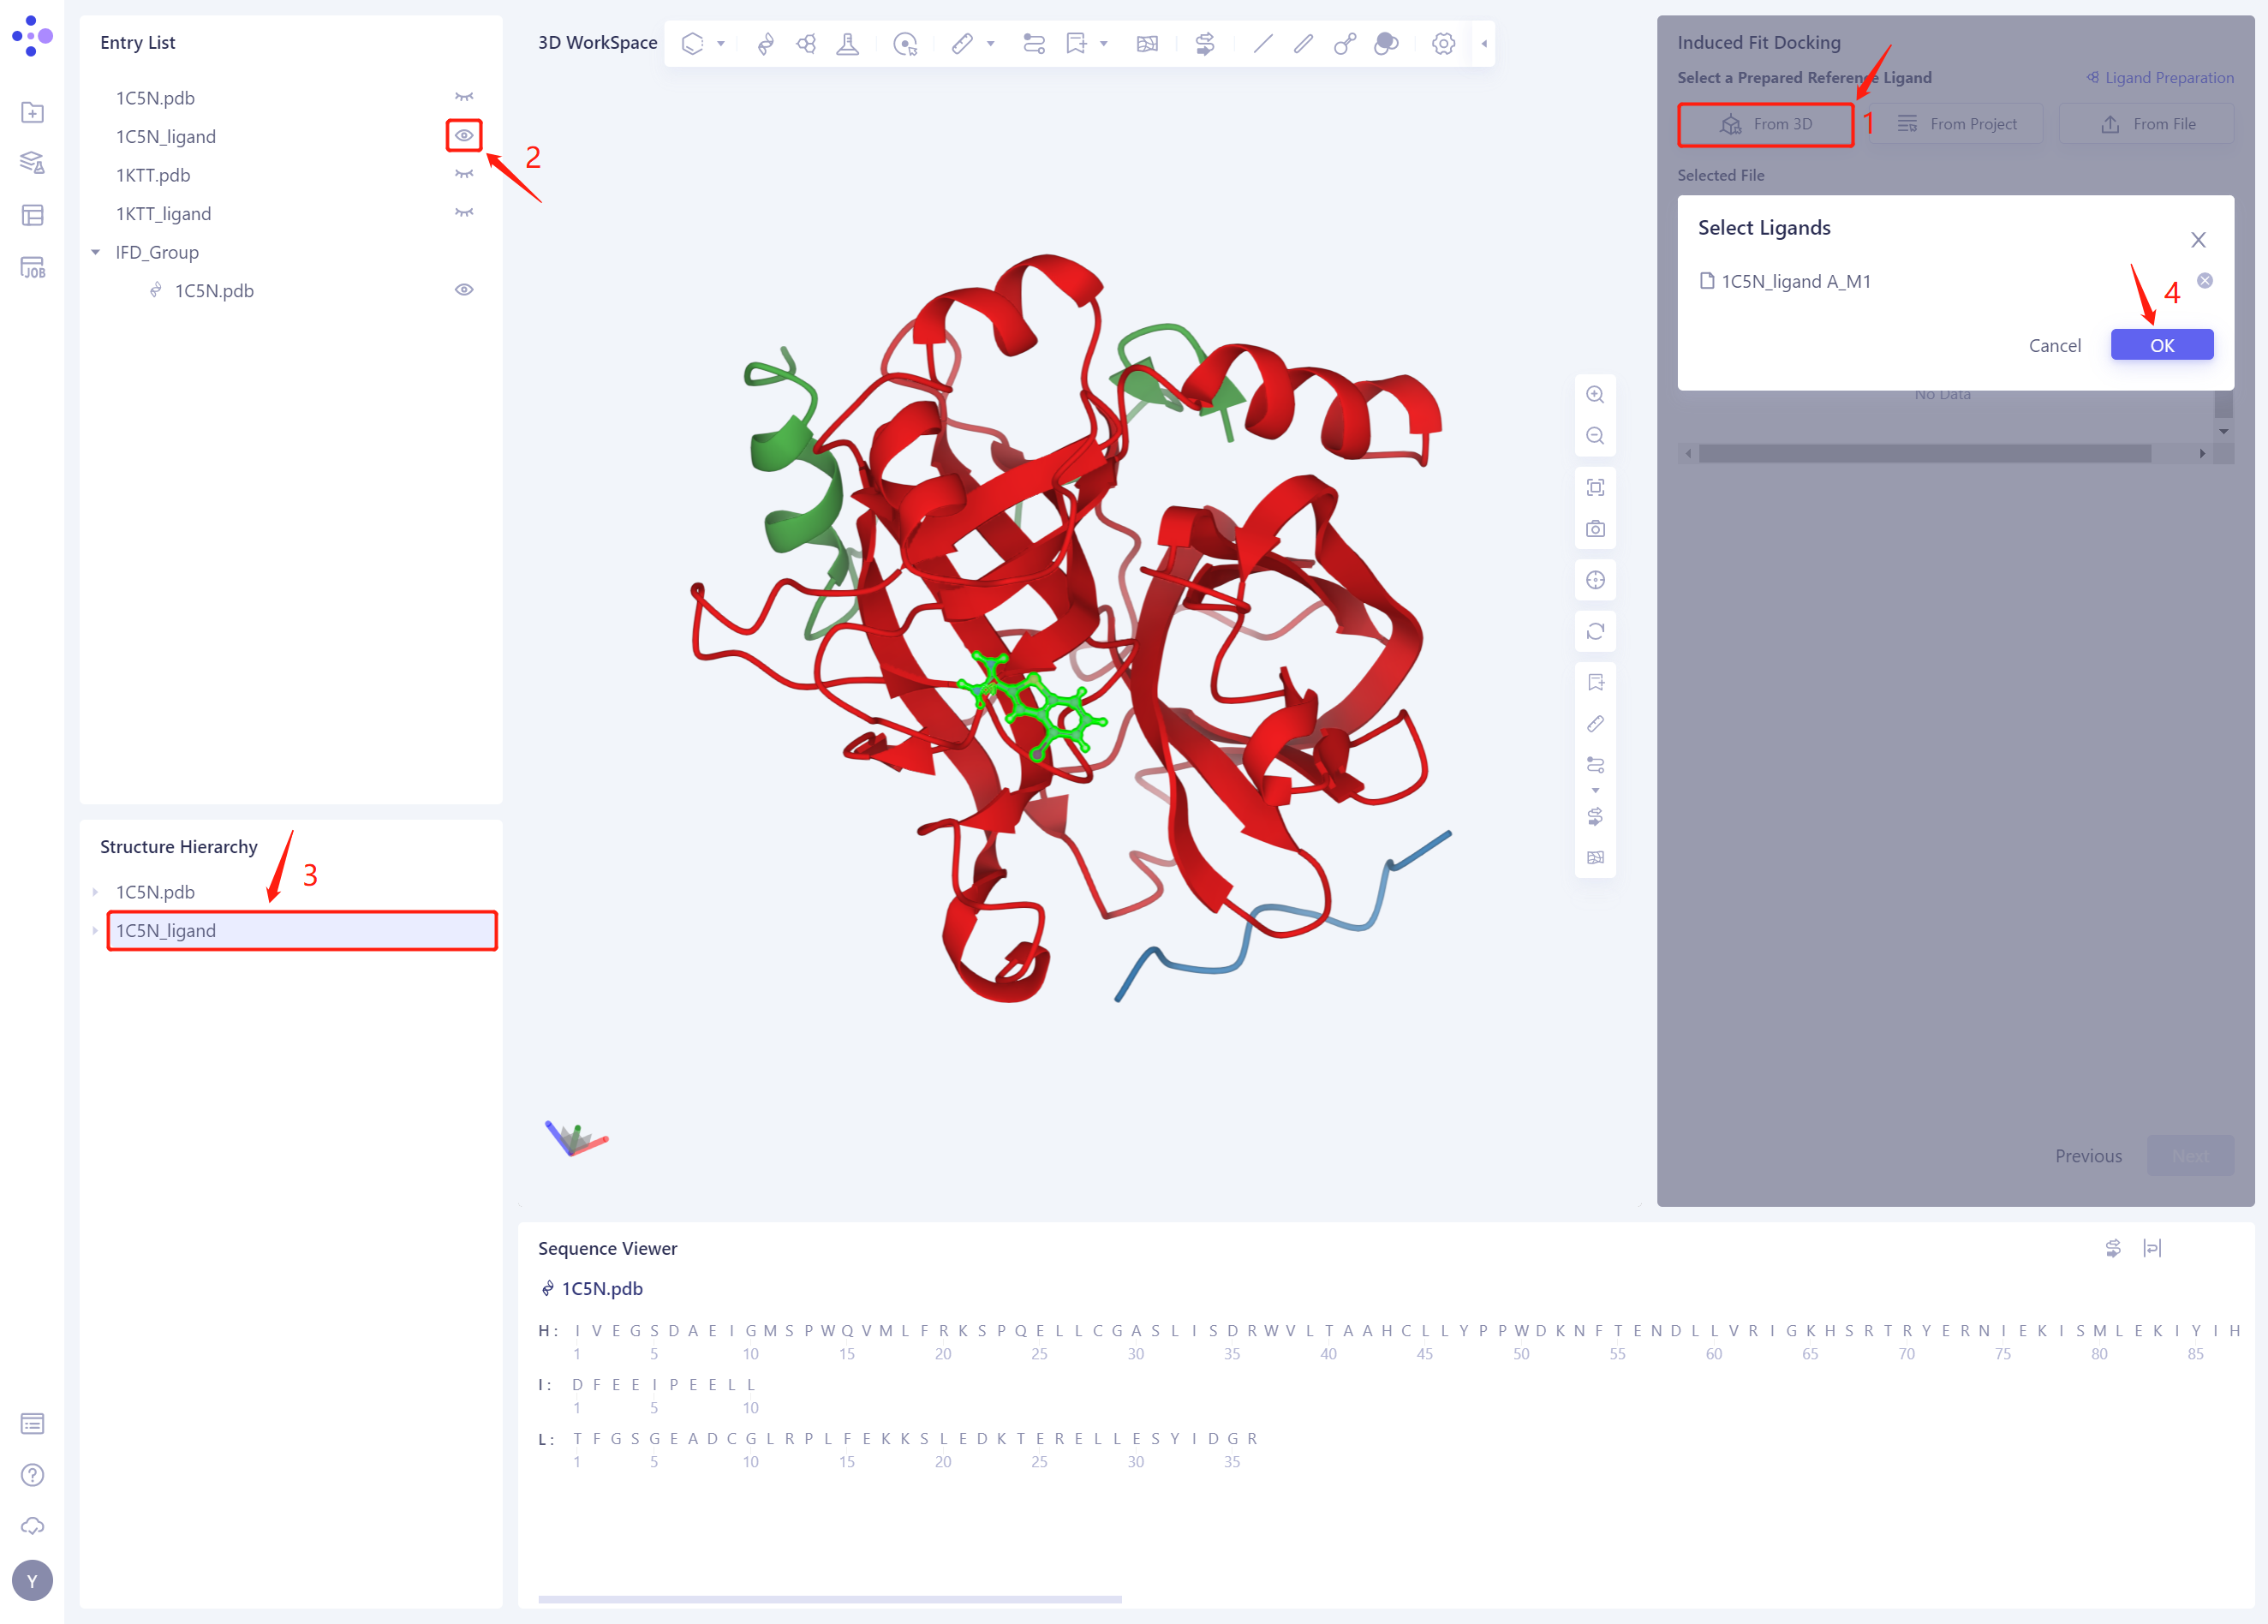Select the center-on-target icon in the side toolbar
Image resolution: width=2268 pixels, height=1624 pixels.
(x=1595, y=579)
